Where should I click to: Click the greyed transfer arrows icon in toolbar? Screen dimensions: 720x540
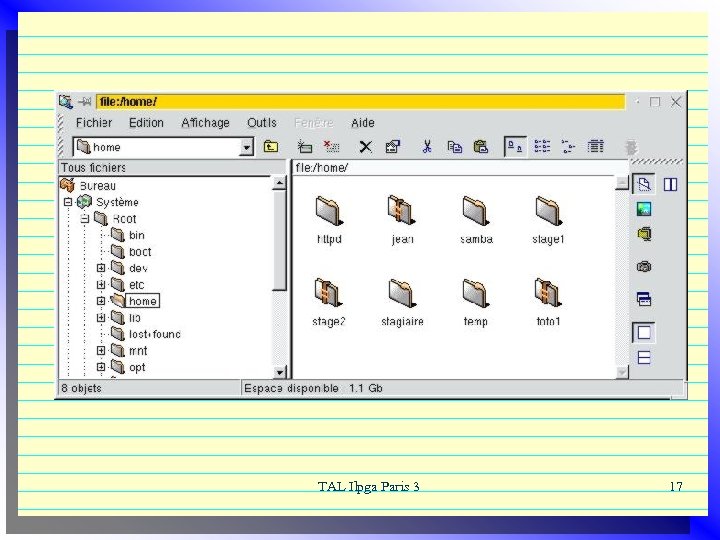pyautogui.click(x=631, y=147)
